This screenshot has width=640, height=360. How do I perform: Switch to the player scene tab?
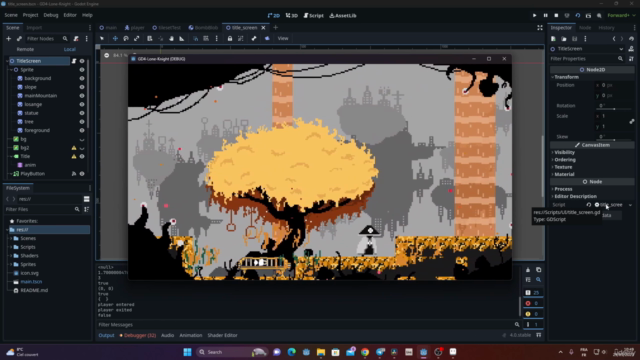point(134,28)
